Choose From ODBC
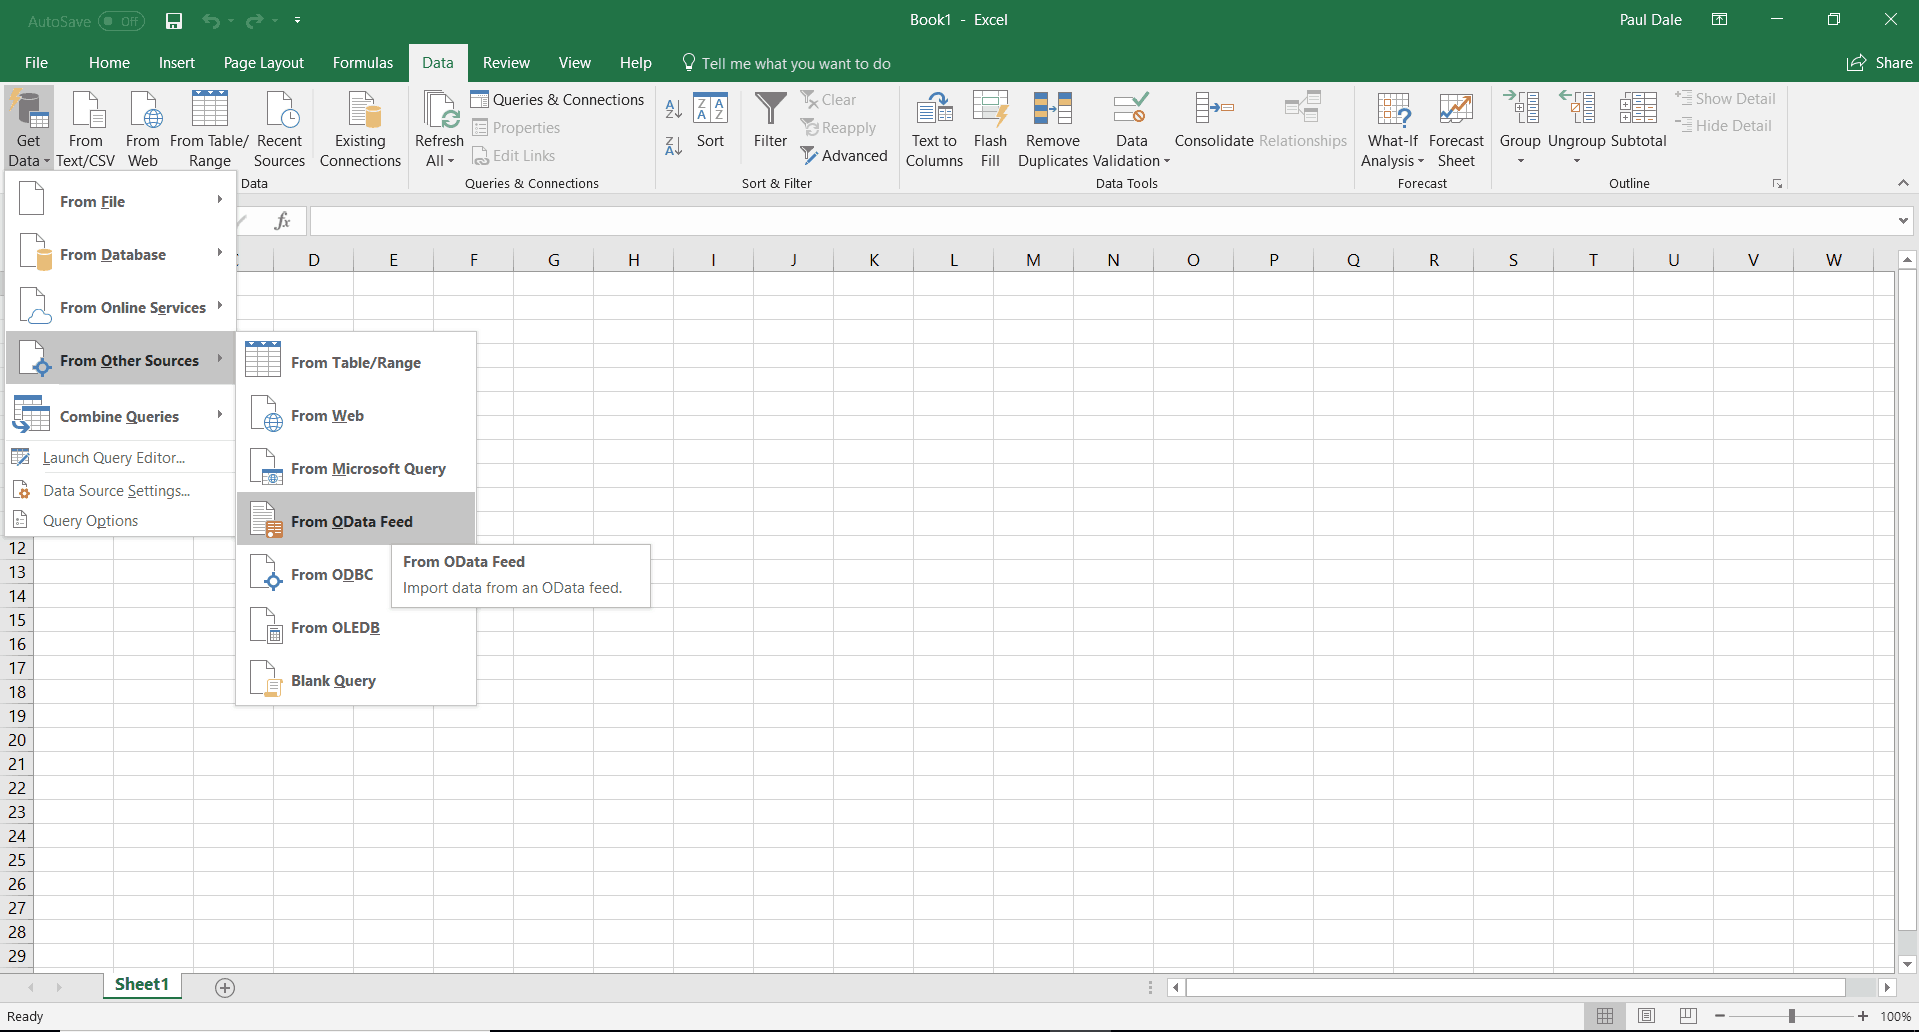Screen dimensions: 1919x1032 click(314, 574)
